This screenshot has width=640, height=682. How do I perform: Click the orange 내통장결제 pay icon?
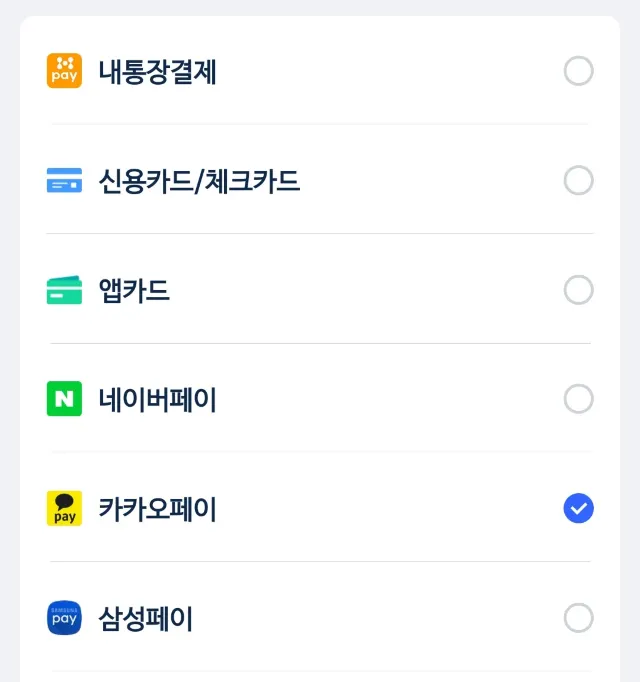64,71
